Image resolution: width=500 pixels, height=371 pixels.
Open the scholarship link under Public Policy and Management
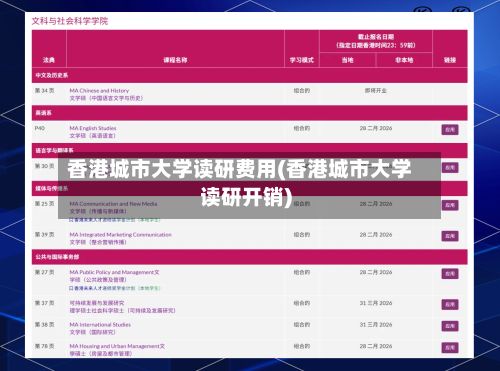point(115,288)
